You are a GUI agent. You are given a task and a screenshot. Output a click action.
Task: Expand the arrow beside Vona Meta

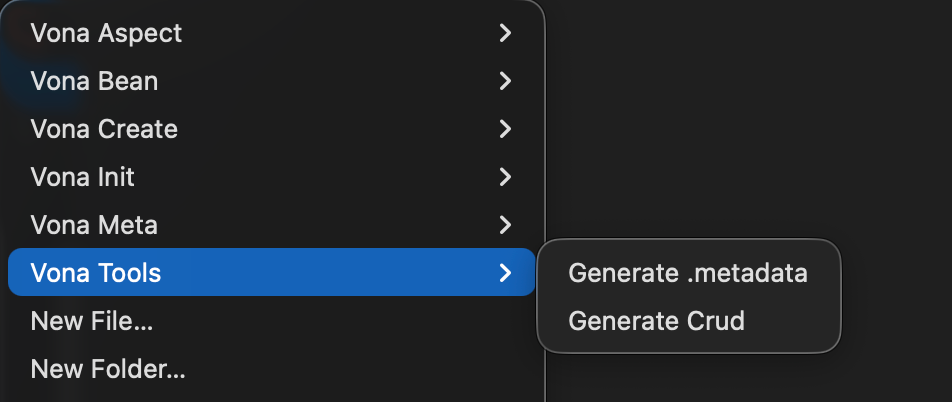505,225
